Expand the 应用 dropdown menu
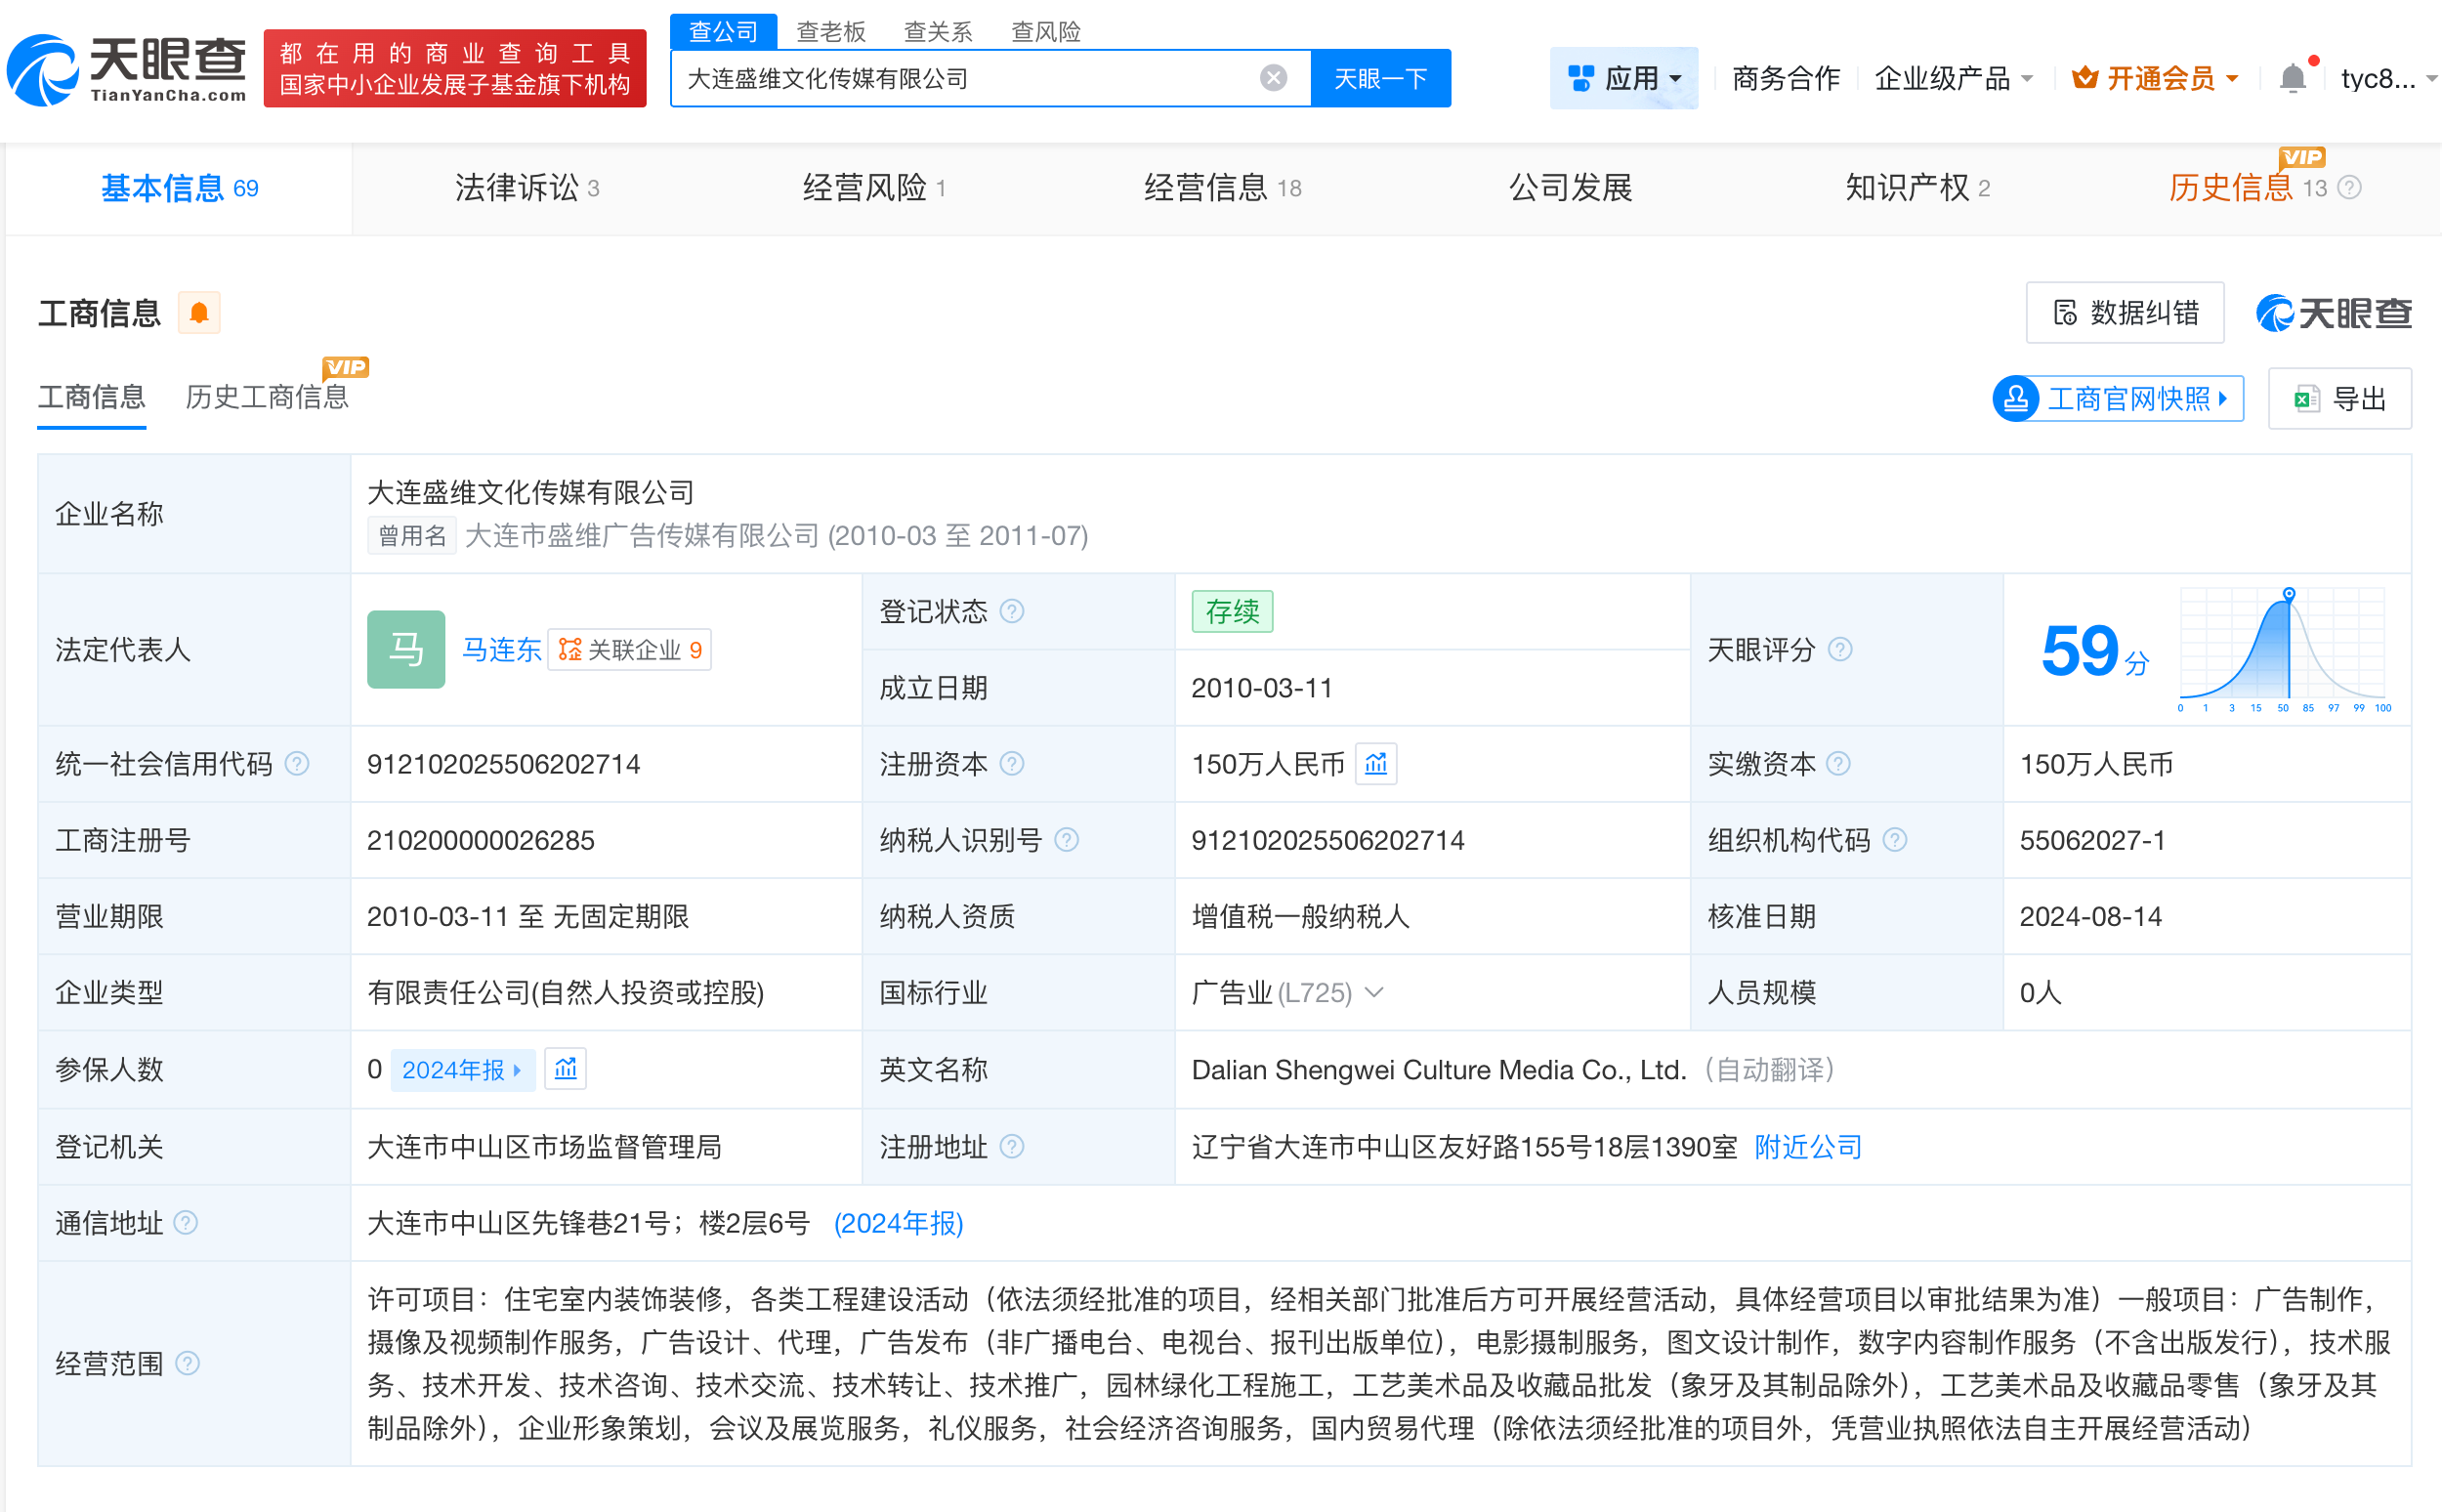 click(x=1624, y=78)
